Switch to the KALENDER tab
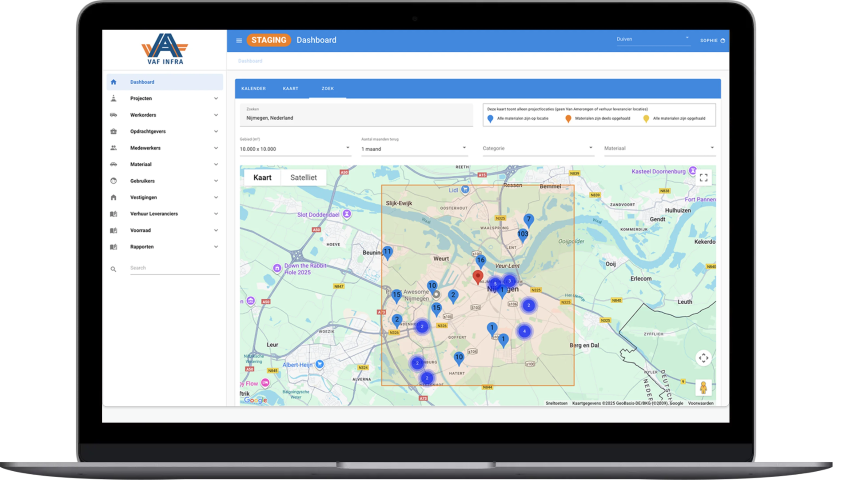Image resolution: width=853 pixels, height=480 pixels. [x=253, y=89]
